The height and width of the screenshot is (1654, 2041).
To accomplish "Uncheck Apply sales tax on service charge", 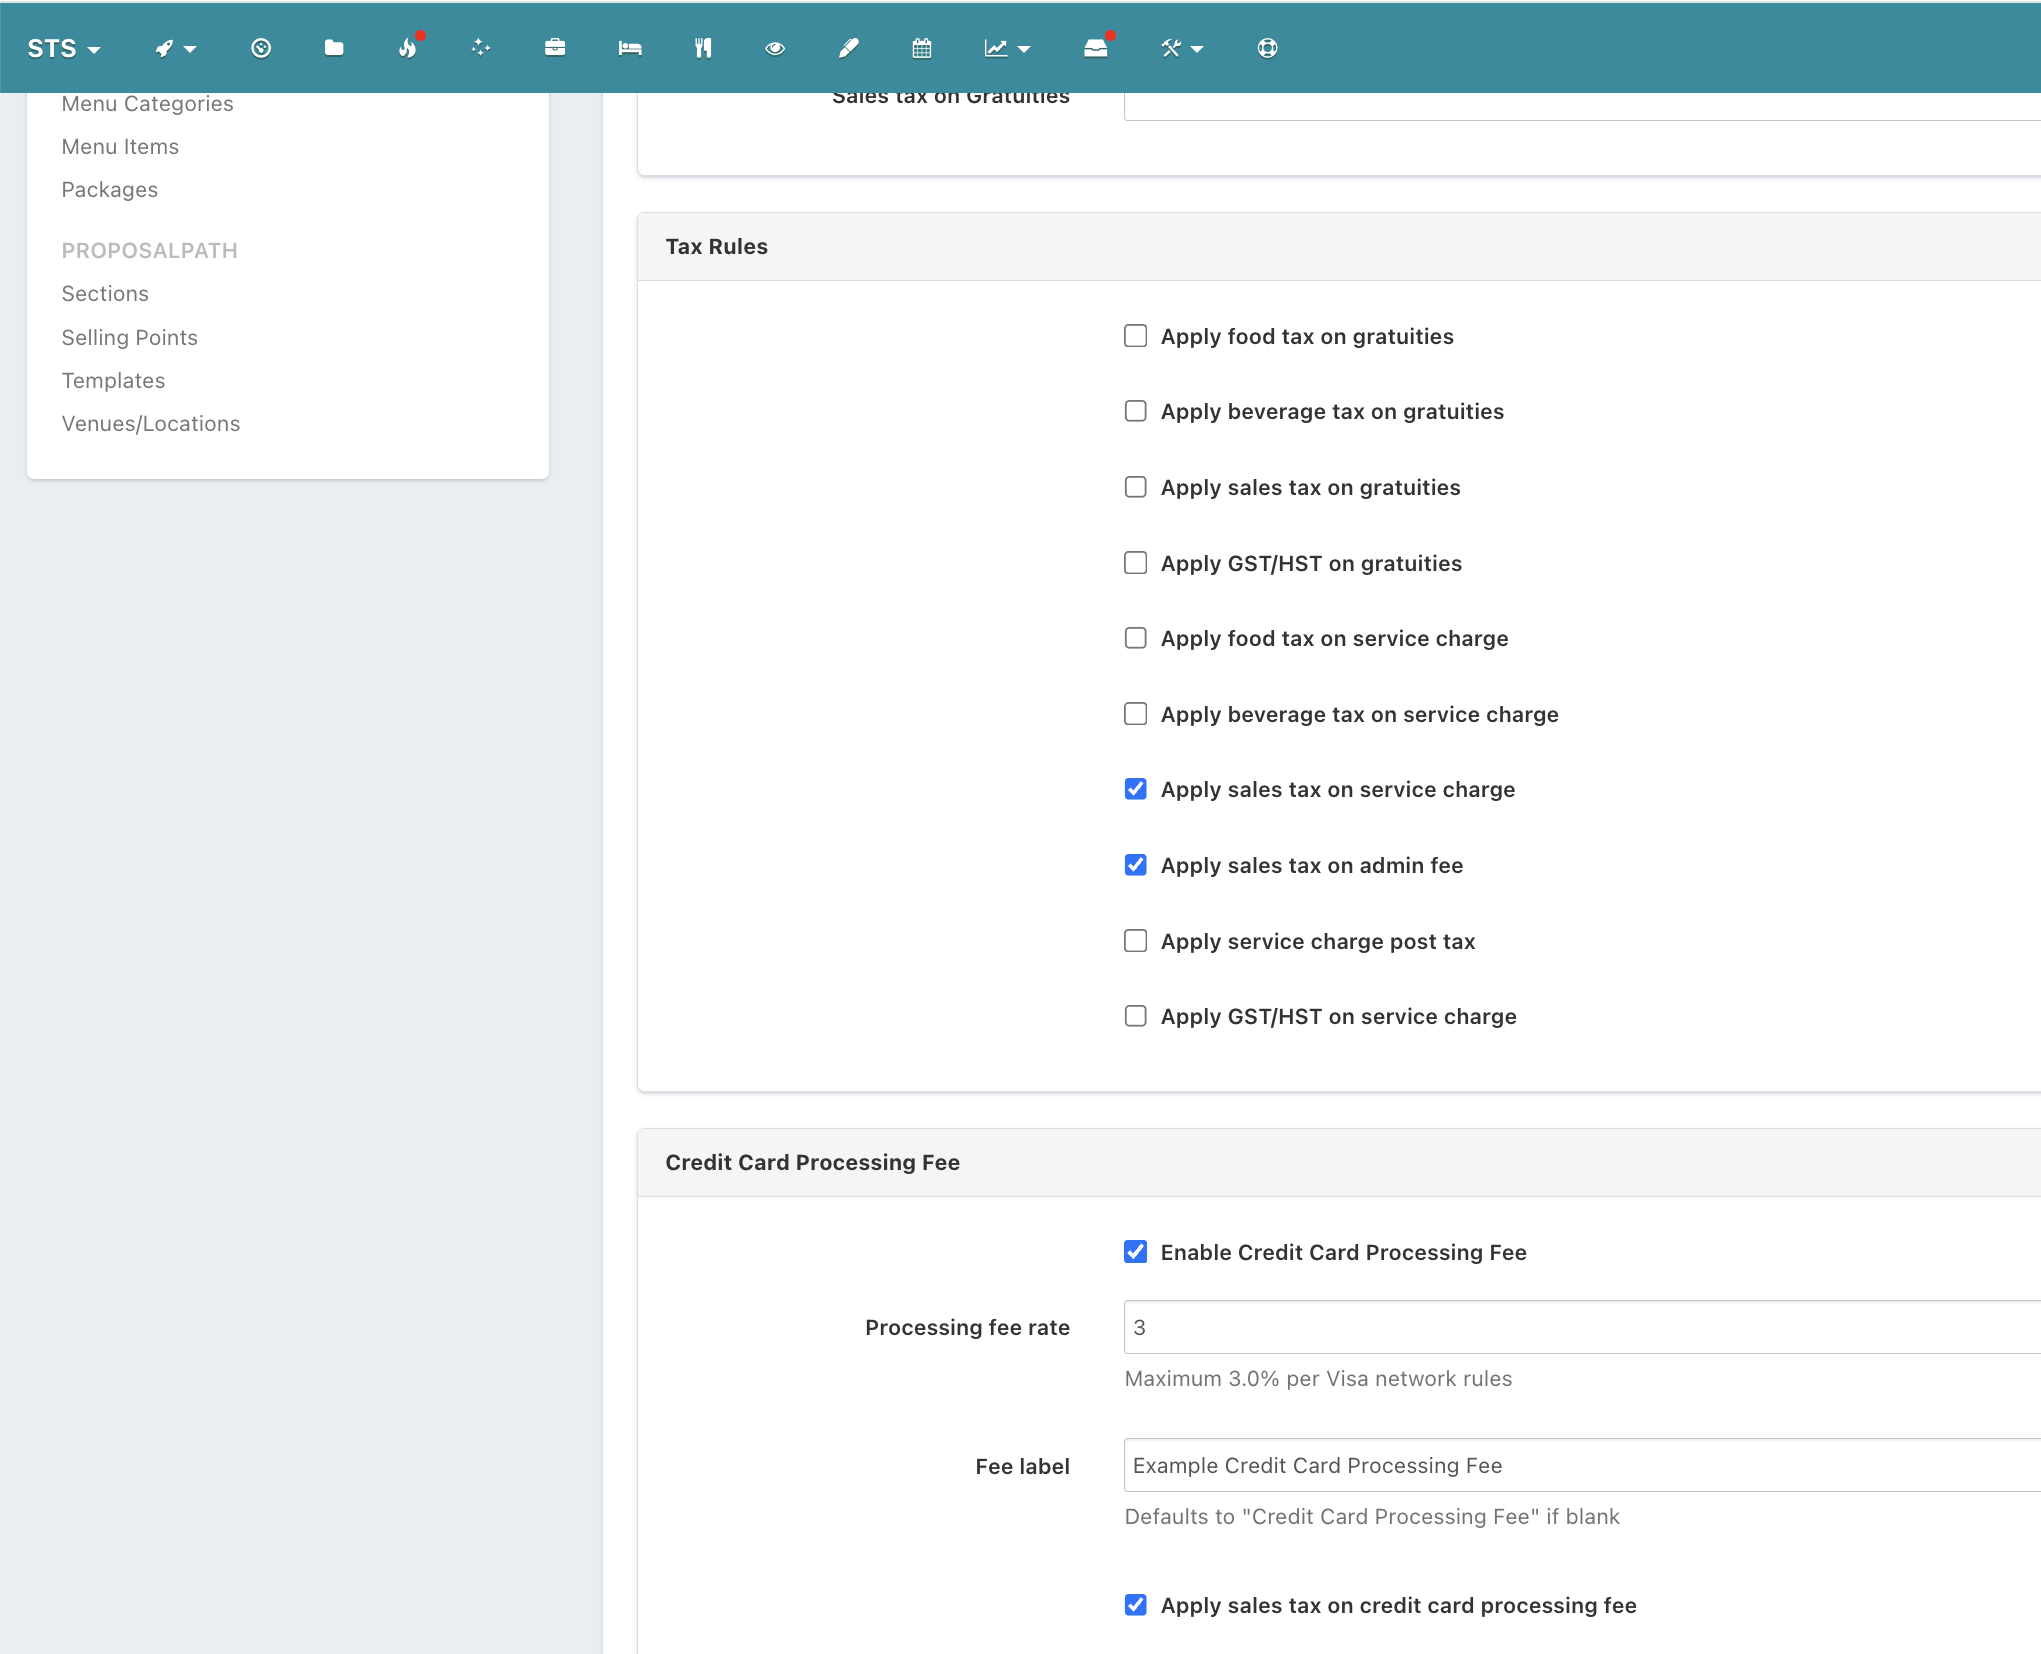I will [1135, 789].
